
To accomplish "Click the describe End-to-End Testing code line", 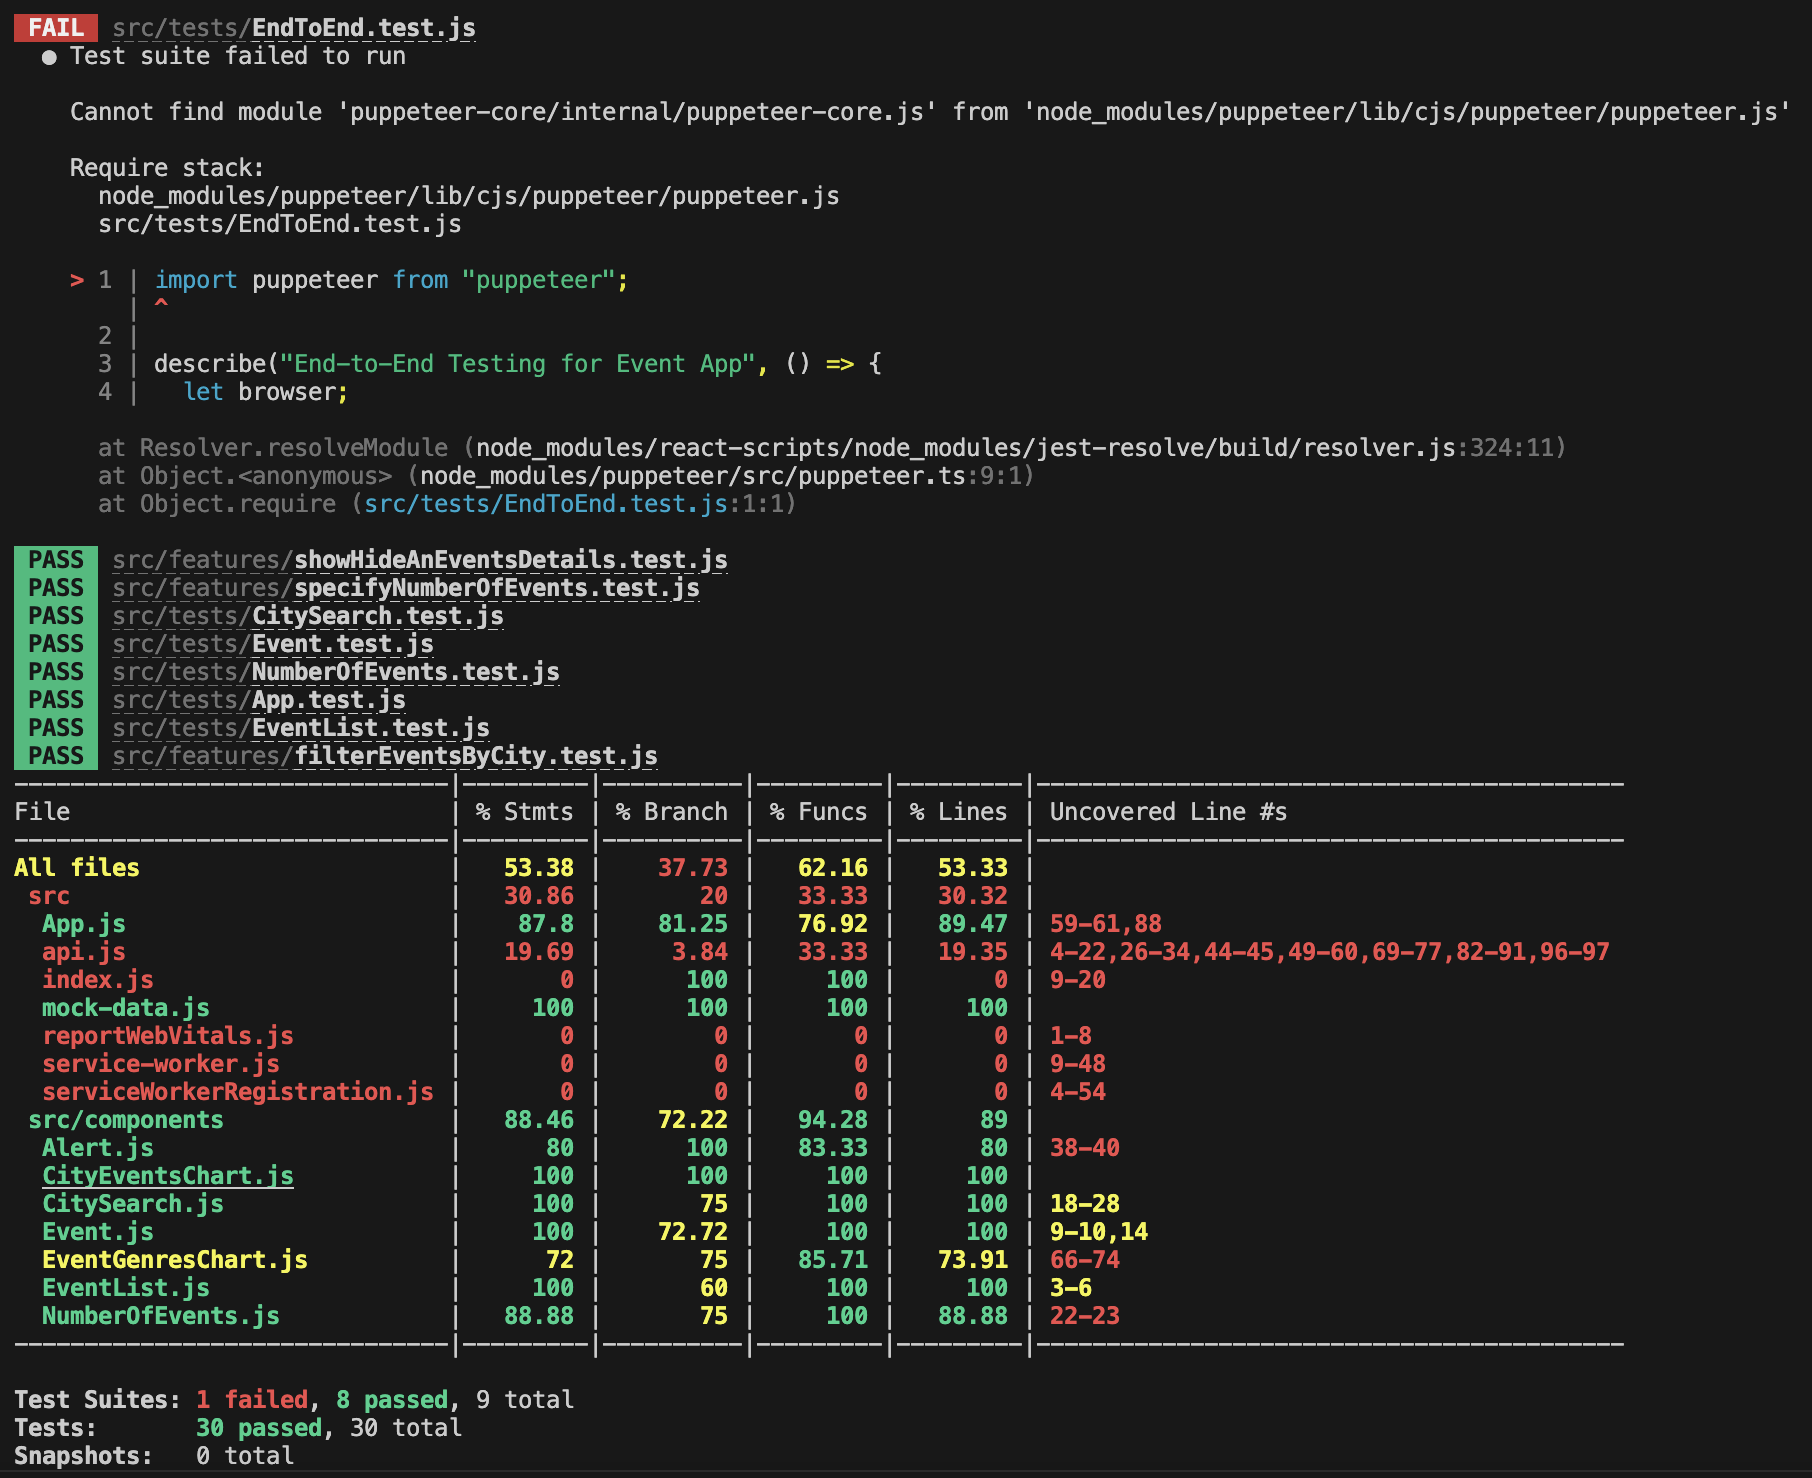I will click(518, 364).
